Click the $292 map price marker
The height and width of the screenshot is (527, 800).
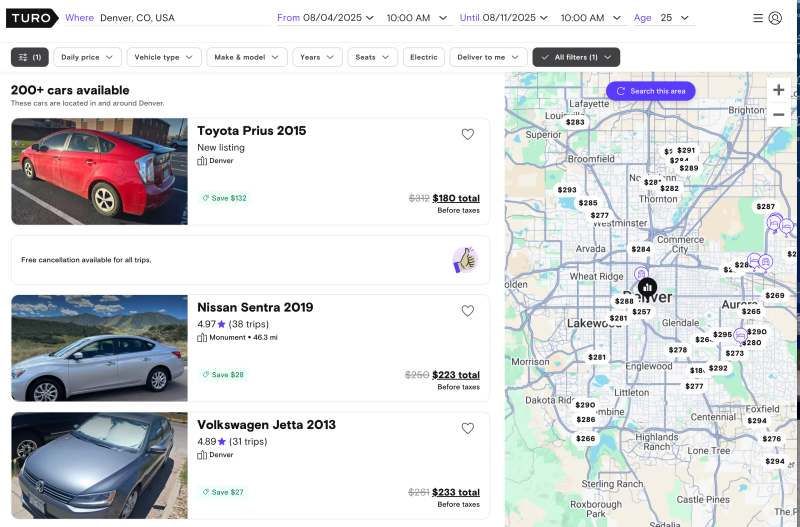[718, 368]
